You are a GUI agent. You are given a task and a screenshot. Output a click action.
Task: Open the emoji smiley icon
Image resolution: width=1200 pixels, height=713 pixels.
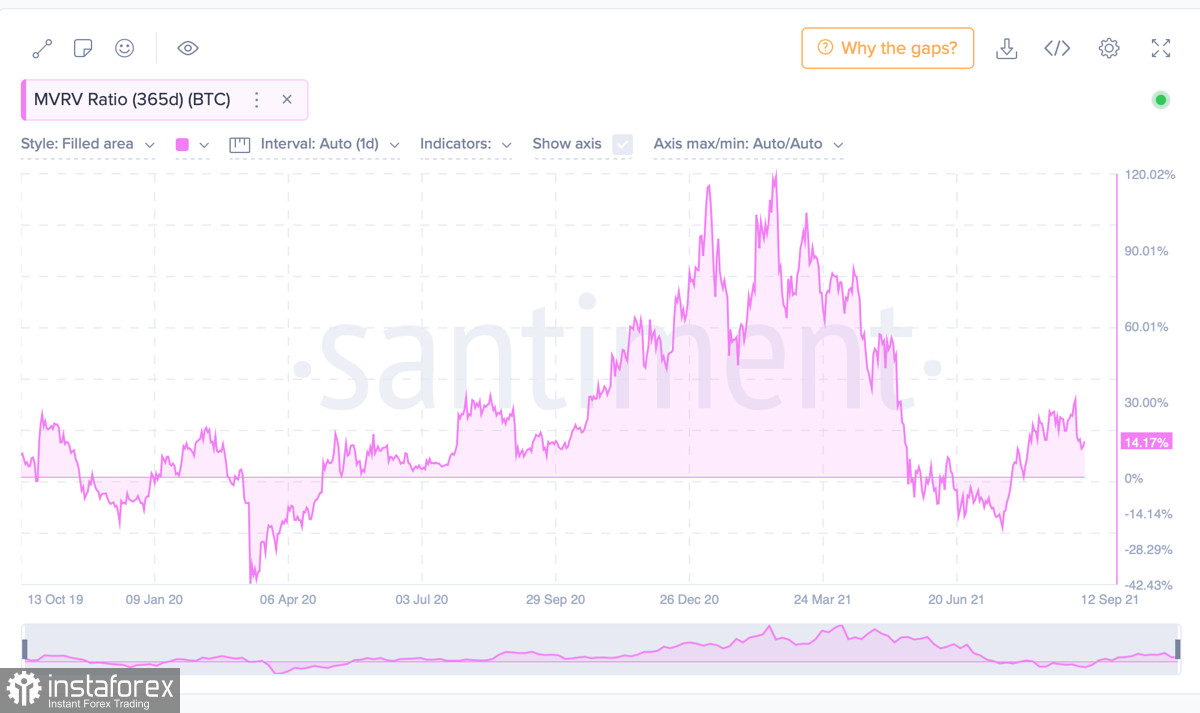(124, 48)
